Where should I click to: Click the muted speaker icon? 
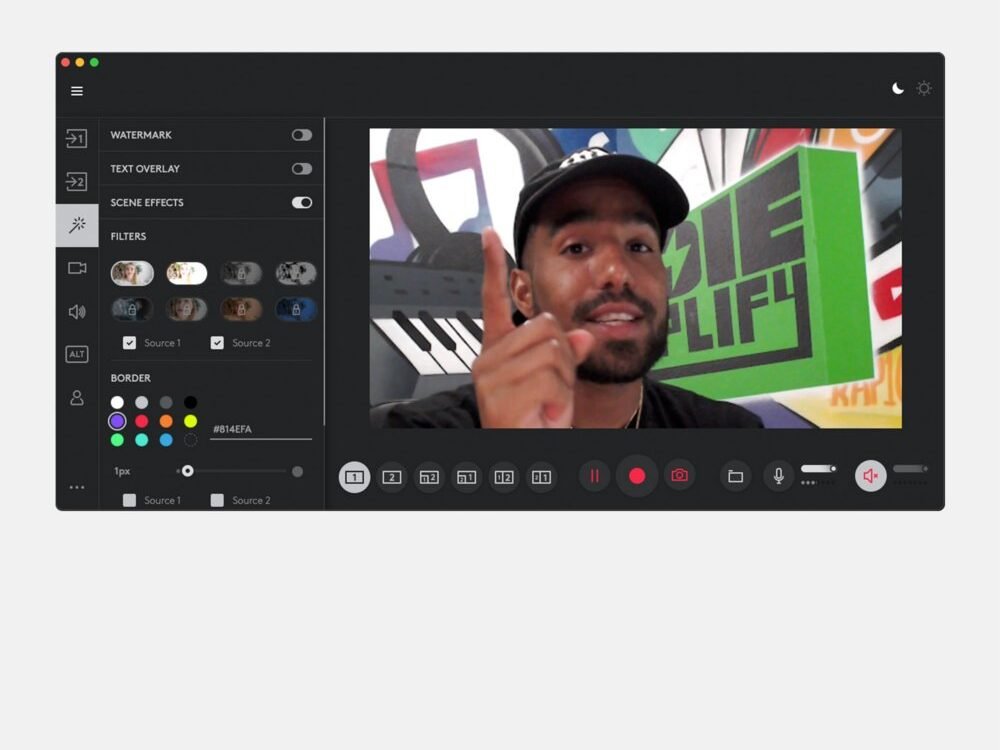click(870, 476)
